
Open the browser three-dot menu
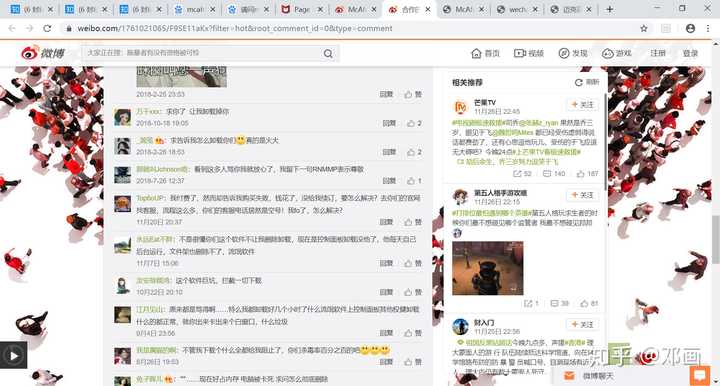708,28
